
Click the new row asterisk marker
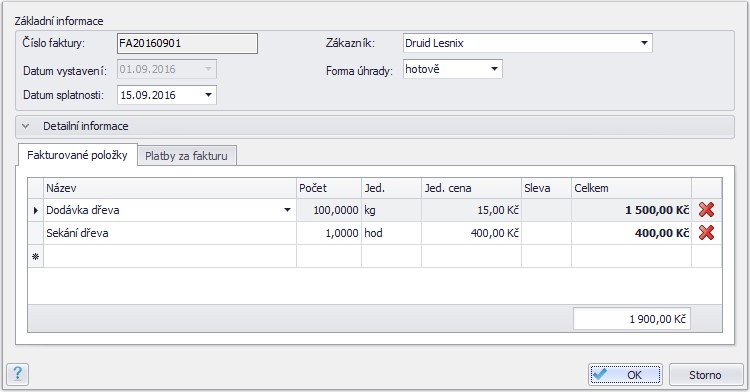click(35, 257)
